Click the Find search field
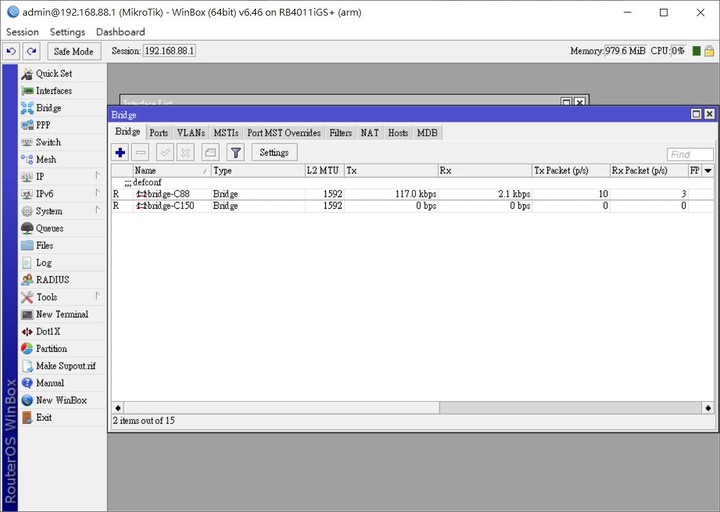Screen dimensions: 720x512 coord(690,155)
